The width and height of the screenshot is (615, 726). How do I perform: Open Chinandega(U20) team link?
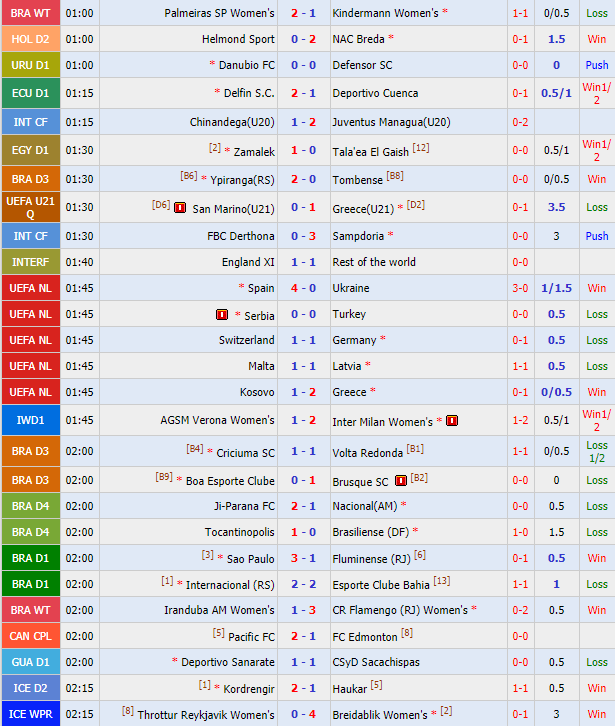232,122
